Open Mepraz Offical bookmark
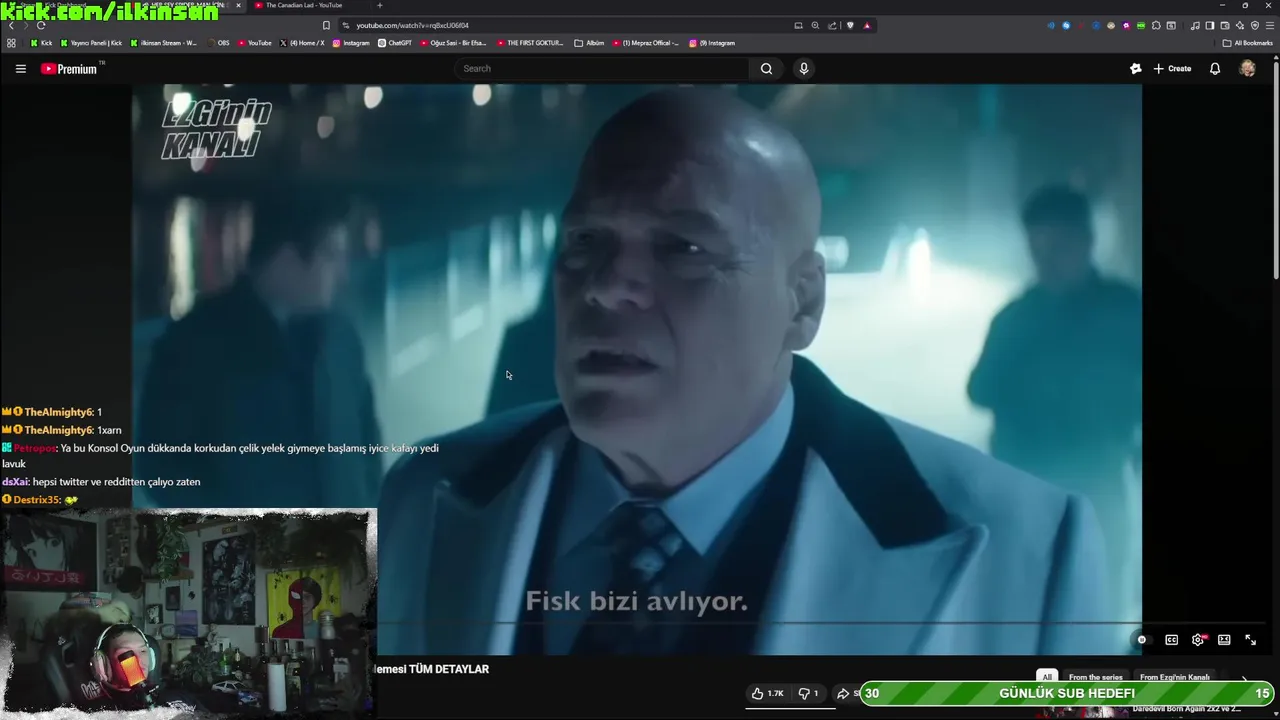1280x720 pixels. click(646, 43)
